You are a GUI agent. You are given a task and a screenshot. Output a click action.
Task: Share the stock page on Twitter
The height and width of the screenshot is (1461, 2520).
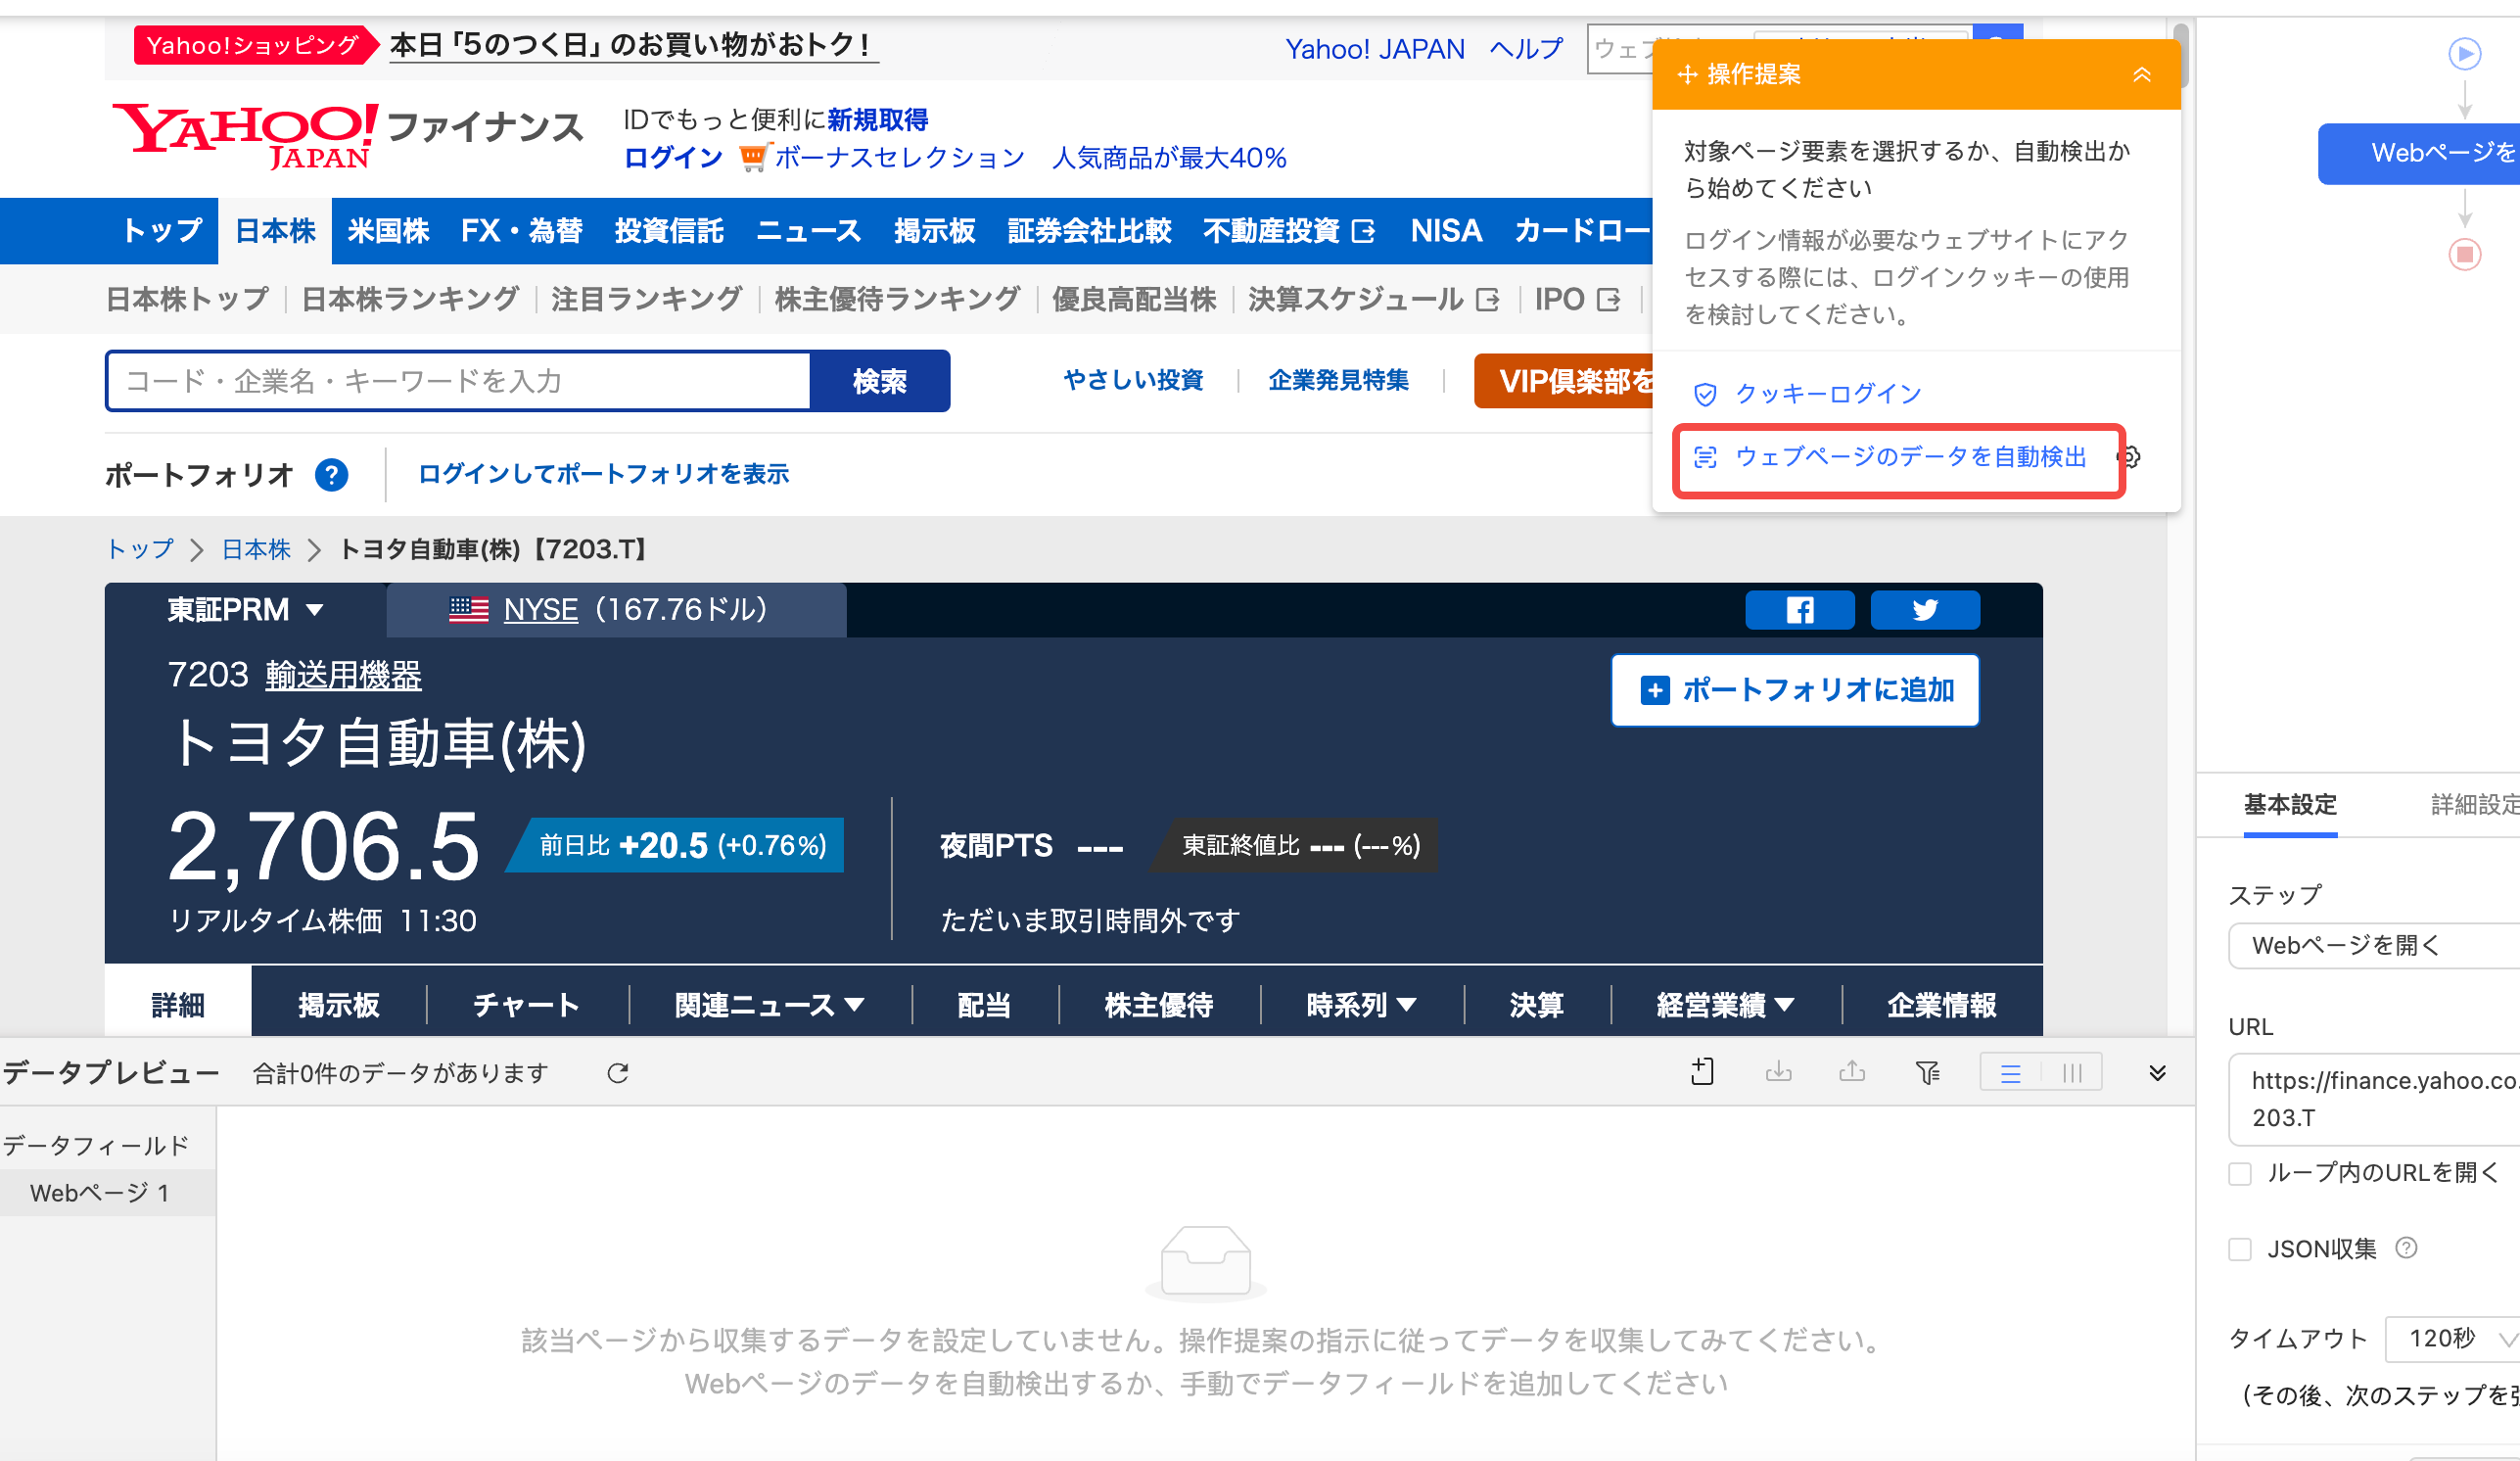click(1924, 610)
